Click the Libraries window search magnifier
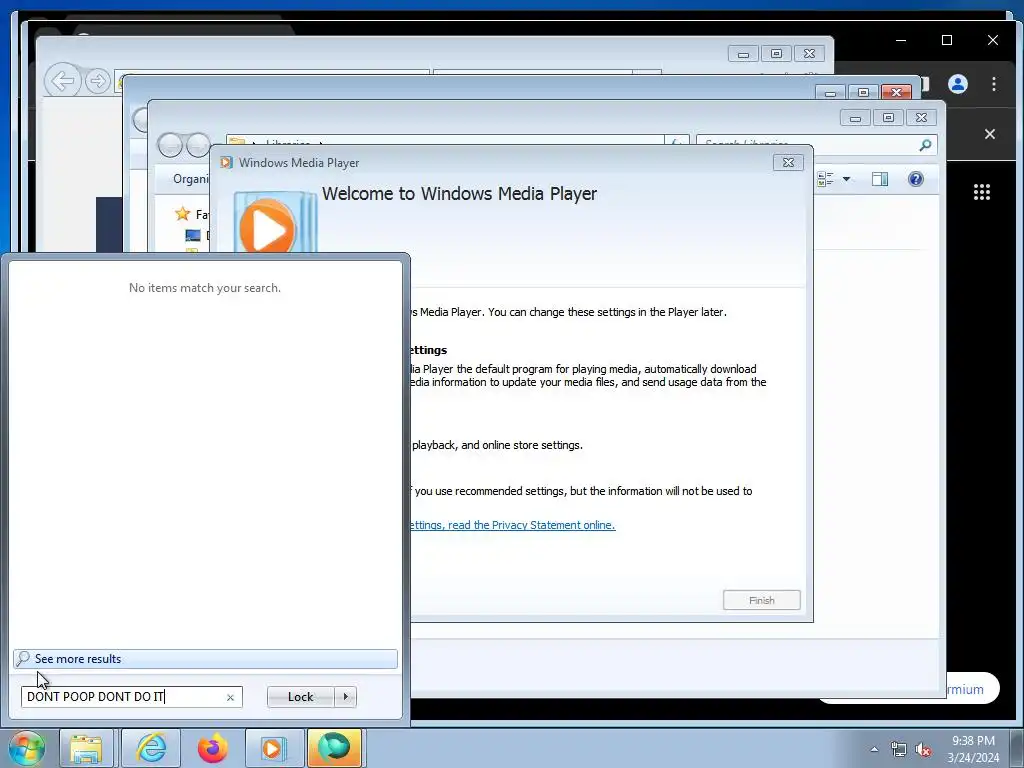The width and height of the screenshot is (1024, 768). (925, 145)
